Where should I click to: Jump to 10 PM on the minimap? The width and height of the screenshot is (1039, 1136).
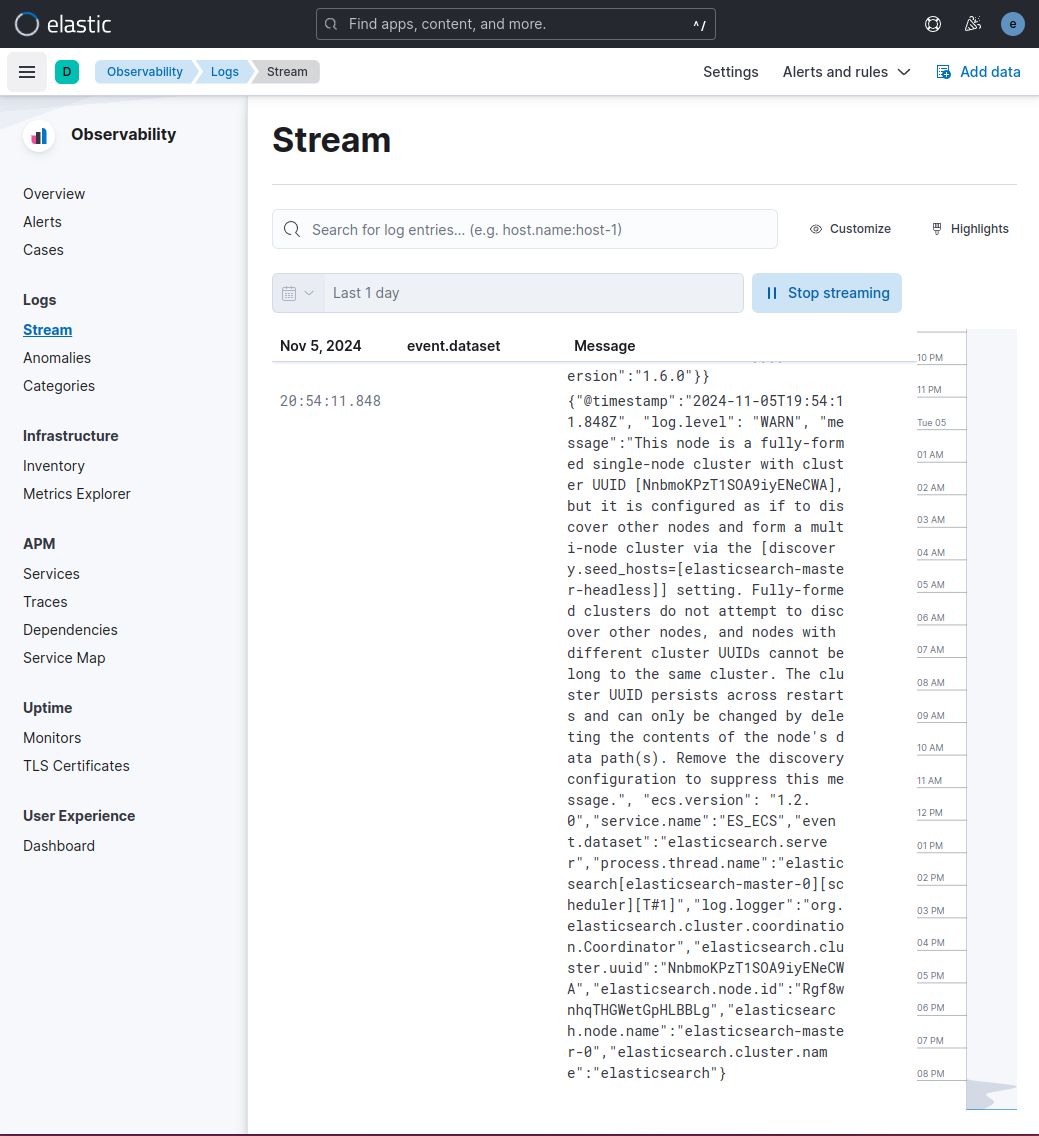coord(930,358)
